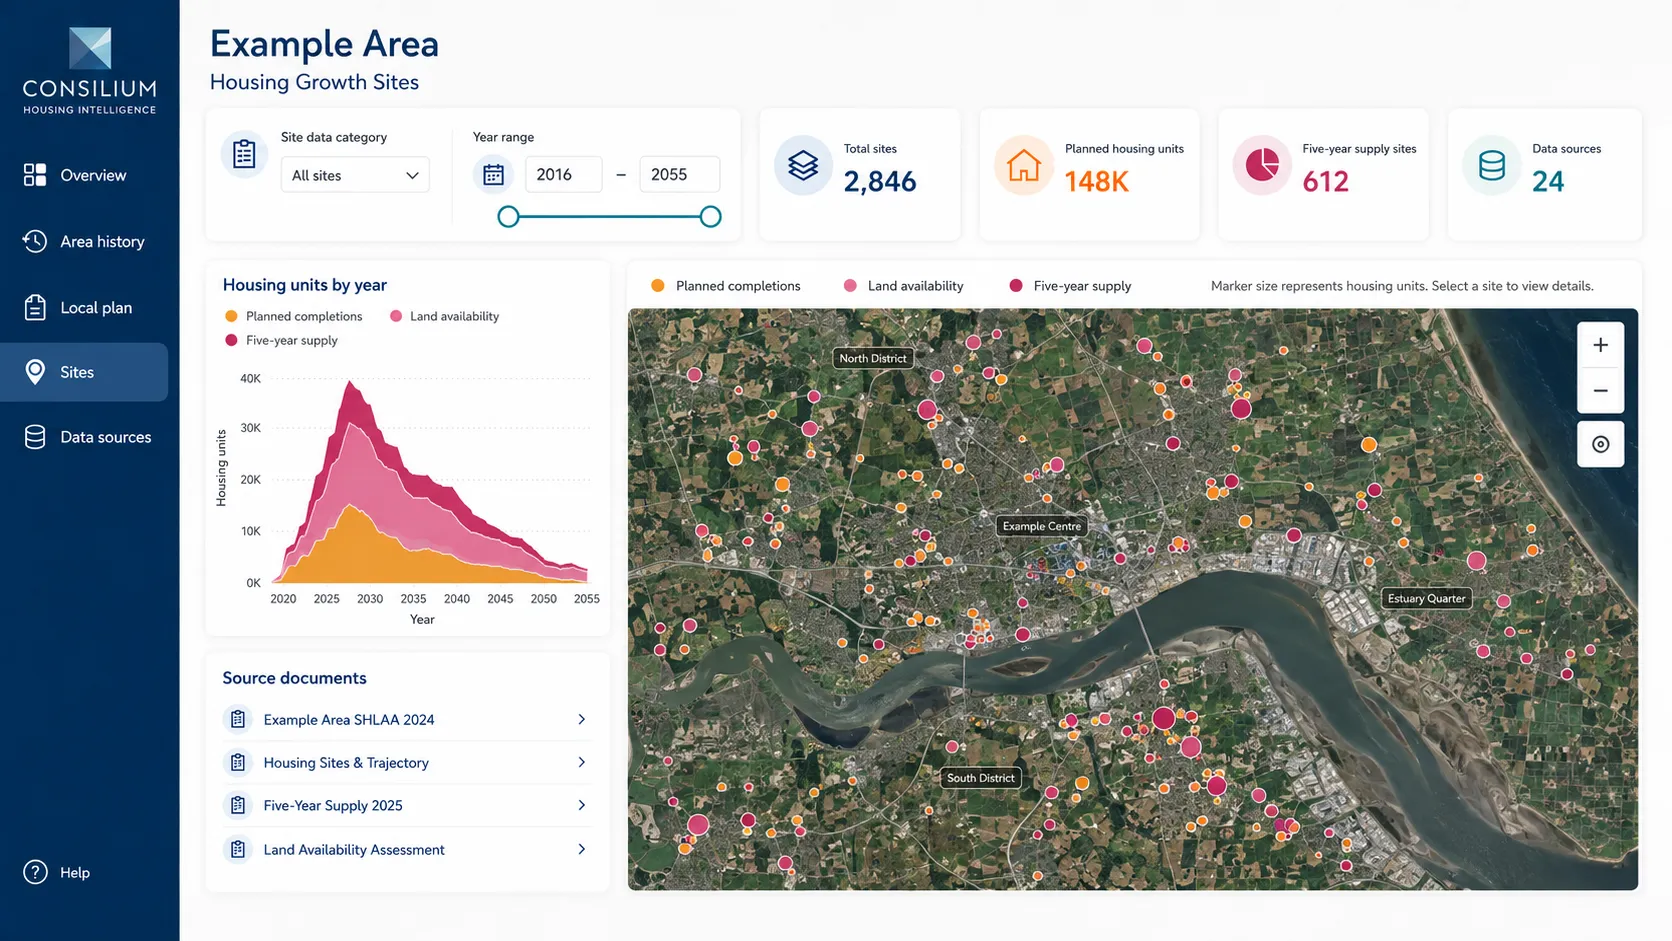Expand the Land Availability Assessment chevron
This screenshot has width=1672, height=941.
pos(581,849)
